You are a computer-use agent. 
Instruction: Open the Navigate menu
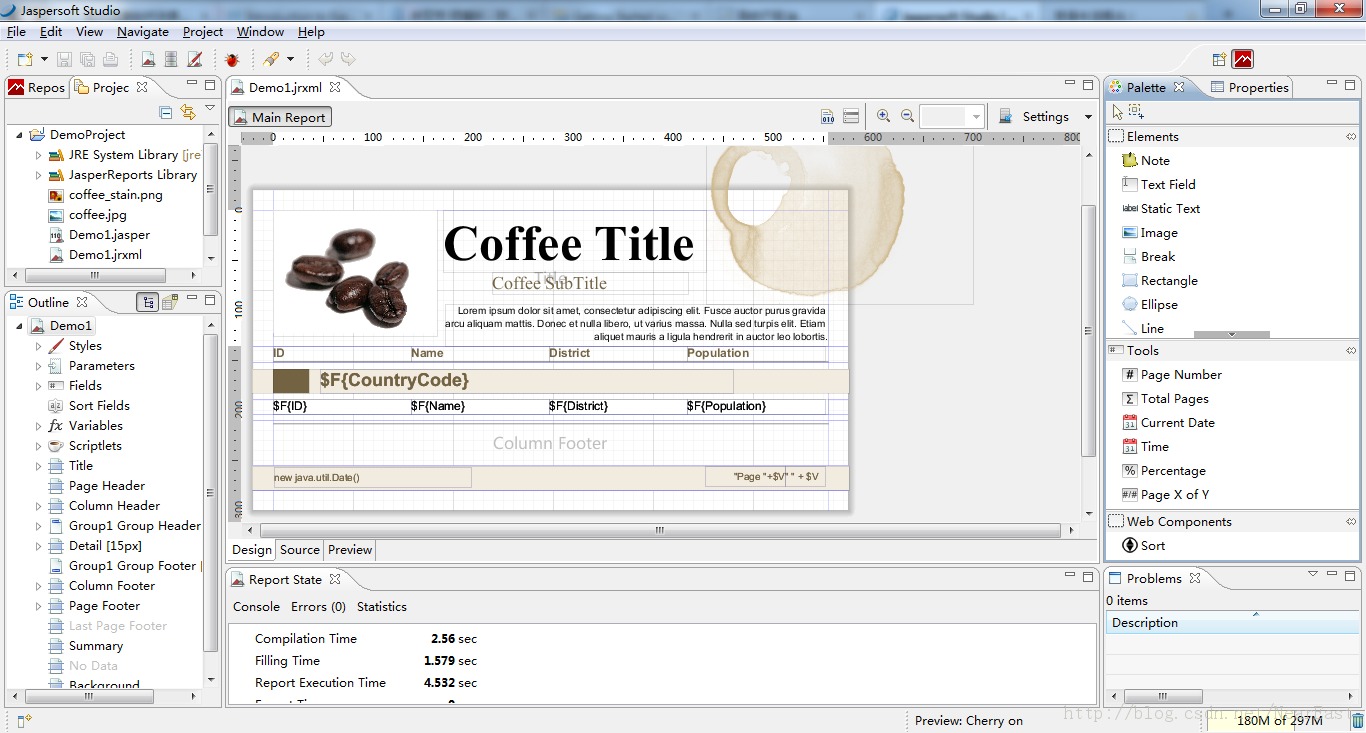click(x=142, y=31)
